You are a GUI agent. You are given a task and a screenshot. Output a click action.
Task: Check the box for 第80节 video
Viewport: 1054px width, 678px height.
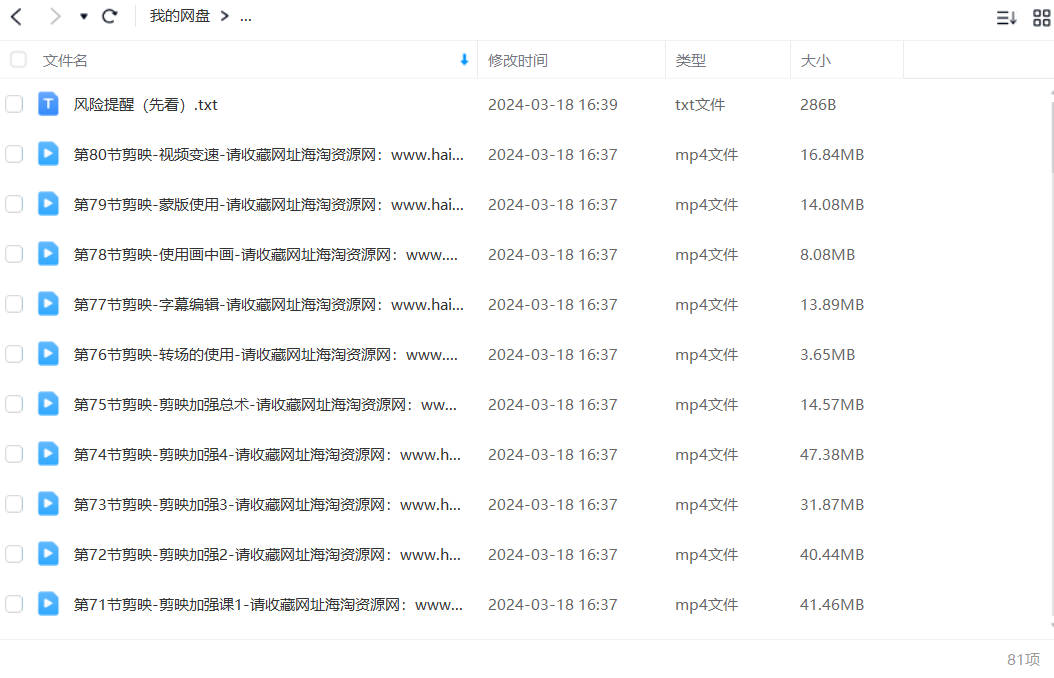[x=14, y=154]
